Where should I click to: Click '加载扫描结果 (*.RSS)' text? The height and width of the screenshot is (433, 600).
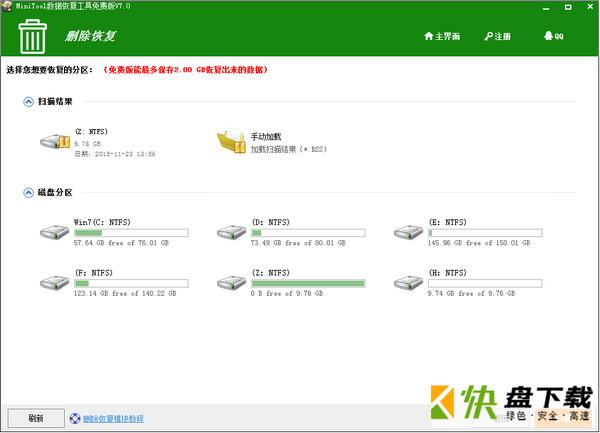click(289, 150)
